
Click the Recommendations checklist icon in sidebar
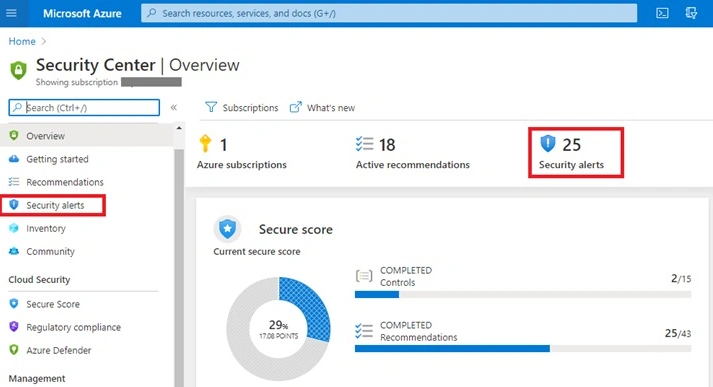[x=14, y=182]
